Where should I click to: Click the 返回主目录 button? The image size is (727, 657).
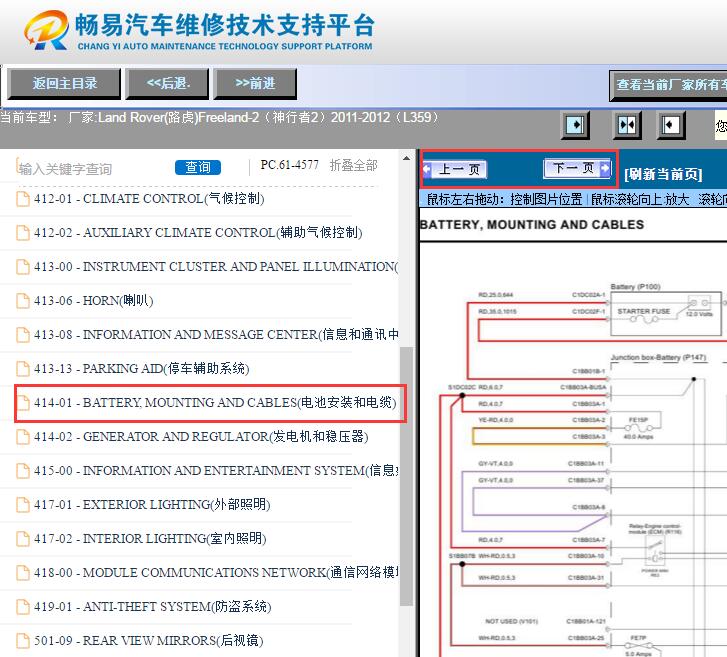pos(64,84)
